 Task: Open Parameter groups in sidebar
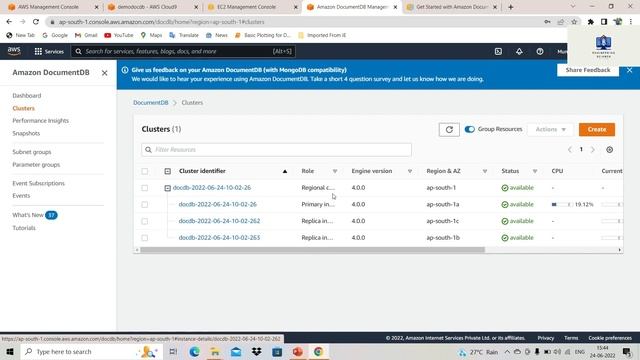click(x=36, y=164)
